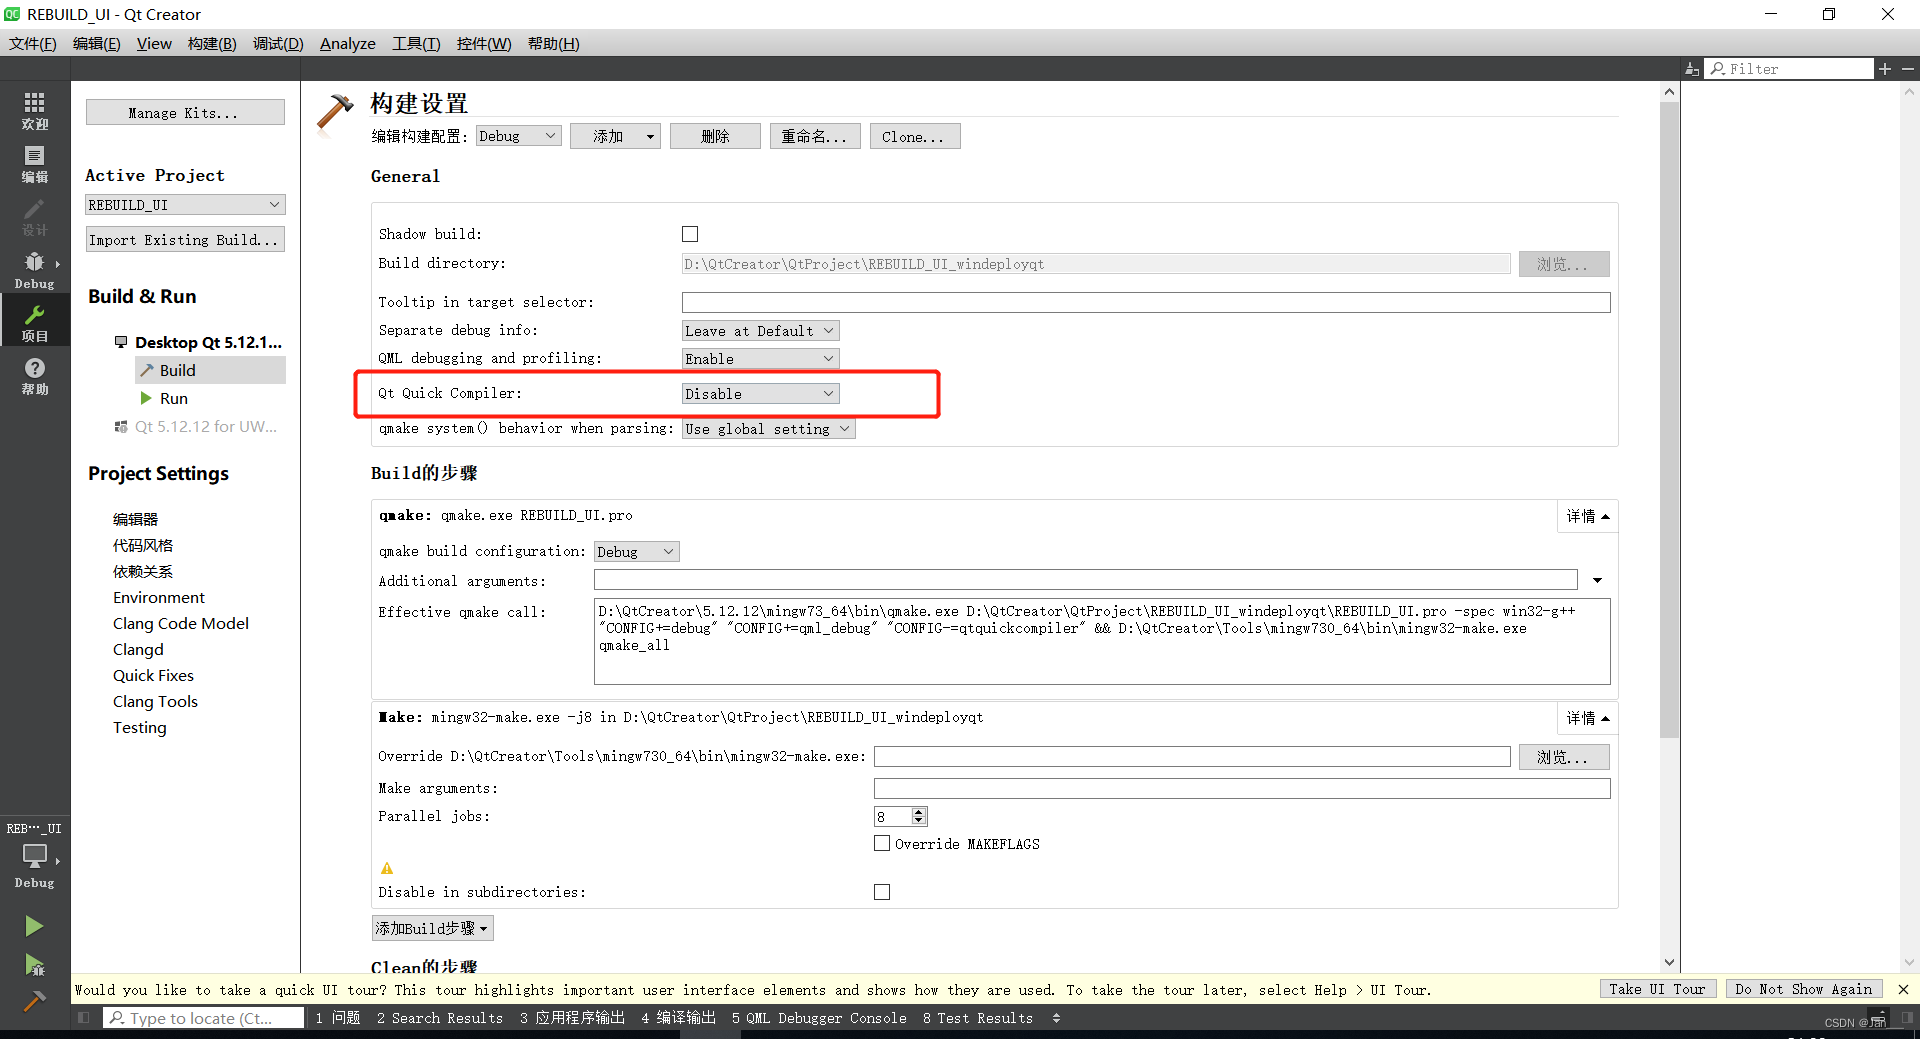Click the plus zoom-in icon near Filter

click(x=1885, y=69)
